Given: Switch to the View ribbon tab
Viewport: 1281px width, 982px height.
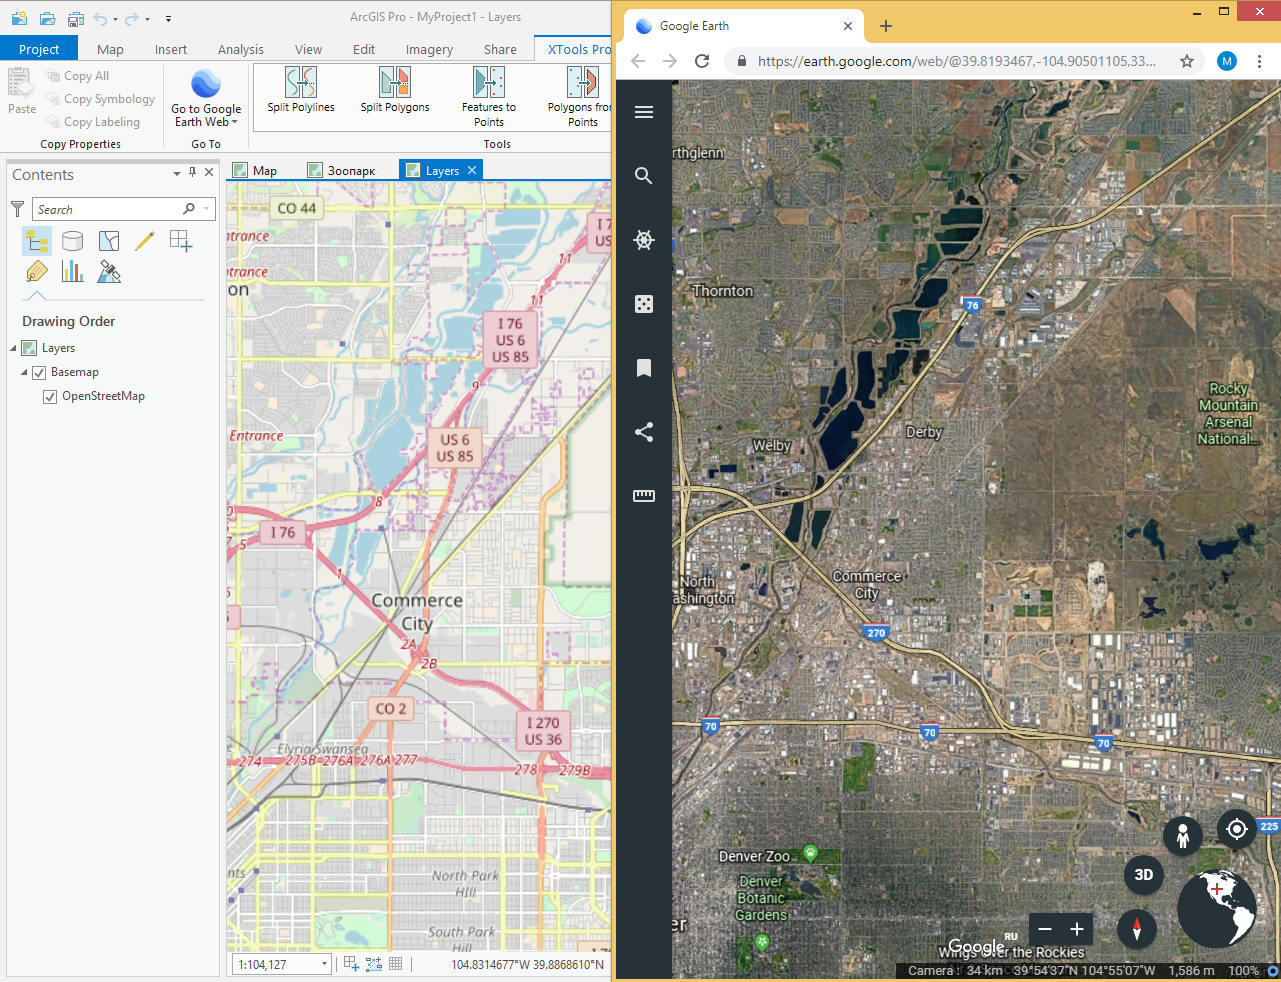Looking at the screenshot, I should (x=308, y=49).
